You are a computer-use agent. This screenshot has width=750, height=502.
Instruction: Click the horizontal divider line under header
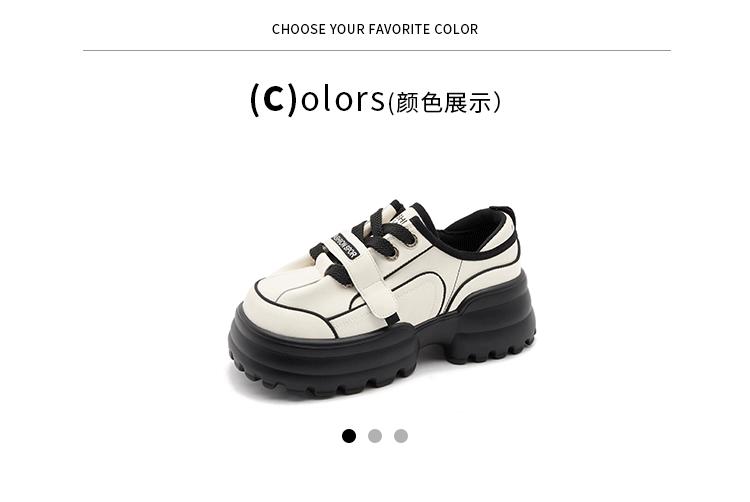(x=376, y=50)
